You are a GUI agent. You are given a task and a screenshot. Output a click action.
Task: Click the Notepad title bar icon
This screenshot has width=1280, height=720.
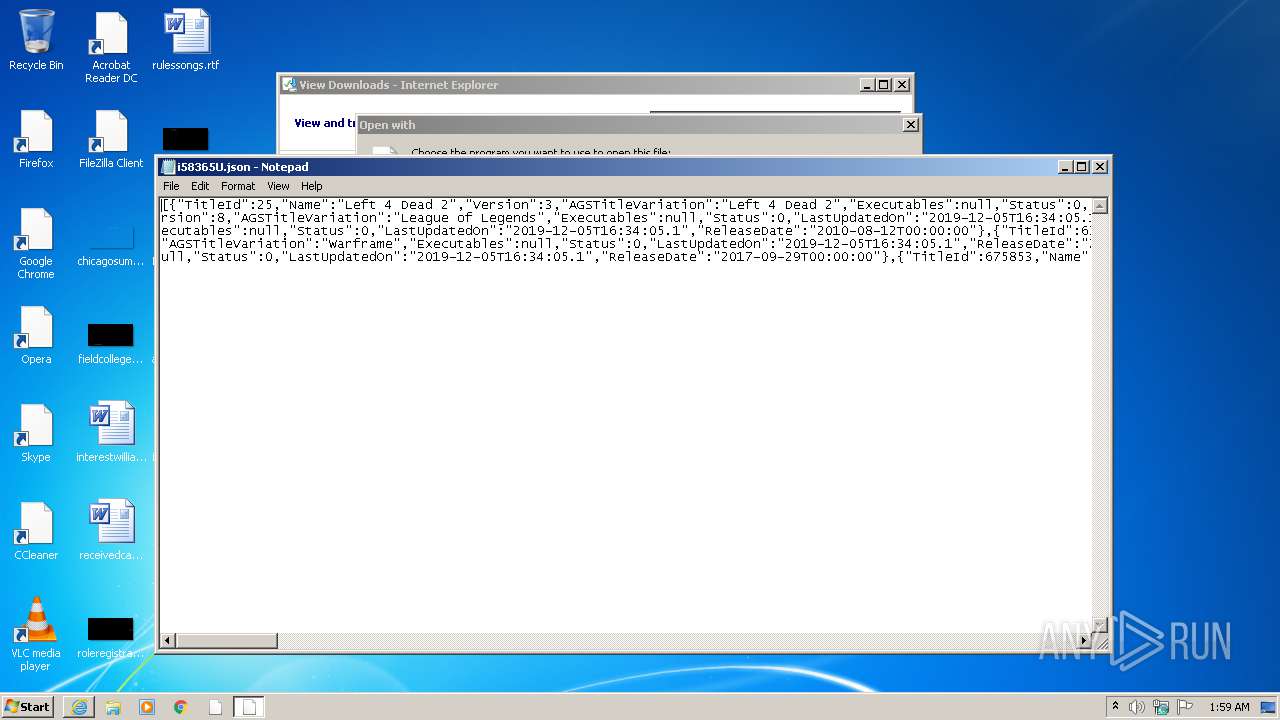point(169,167)
